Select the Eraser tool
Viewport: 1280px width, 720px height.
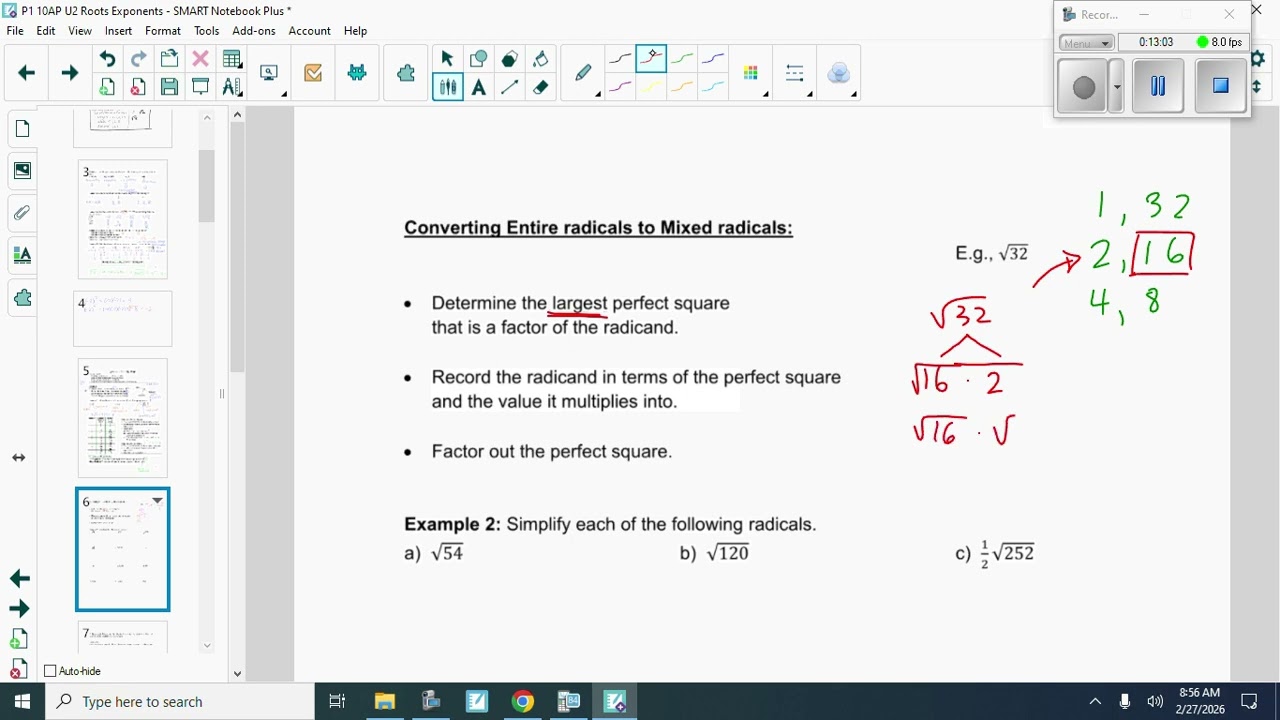(541, 87)
